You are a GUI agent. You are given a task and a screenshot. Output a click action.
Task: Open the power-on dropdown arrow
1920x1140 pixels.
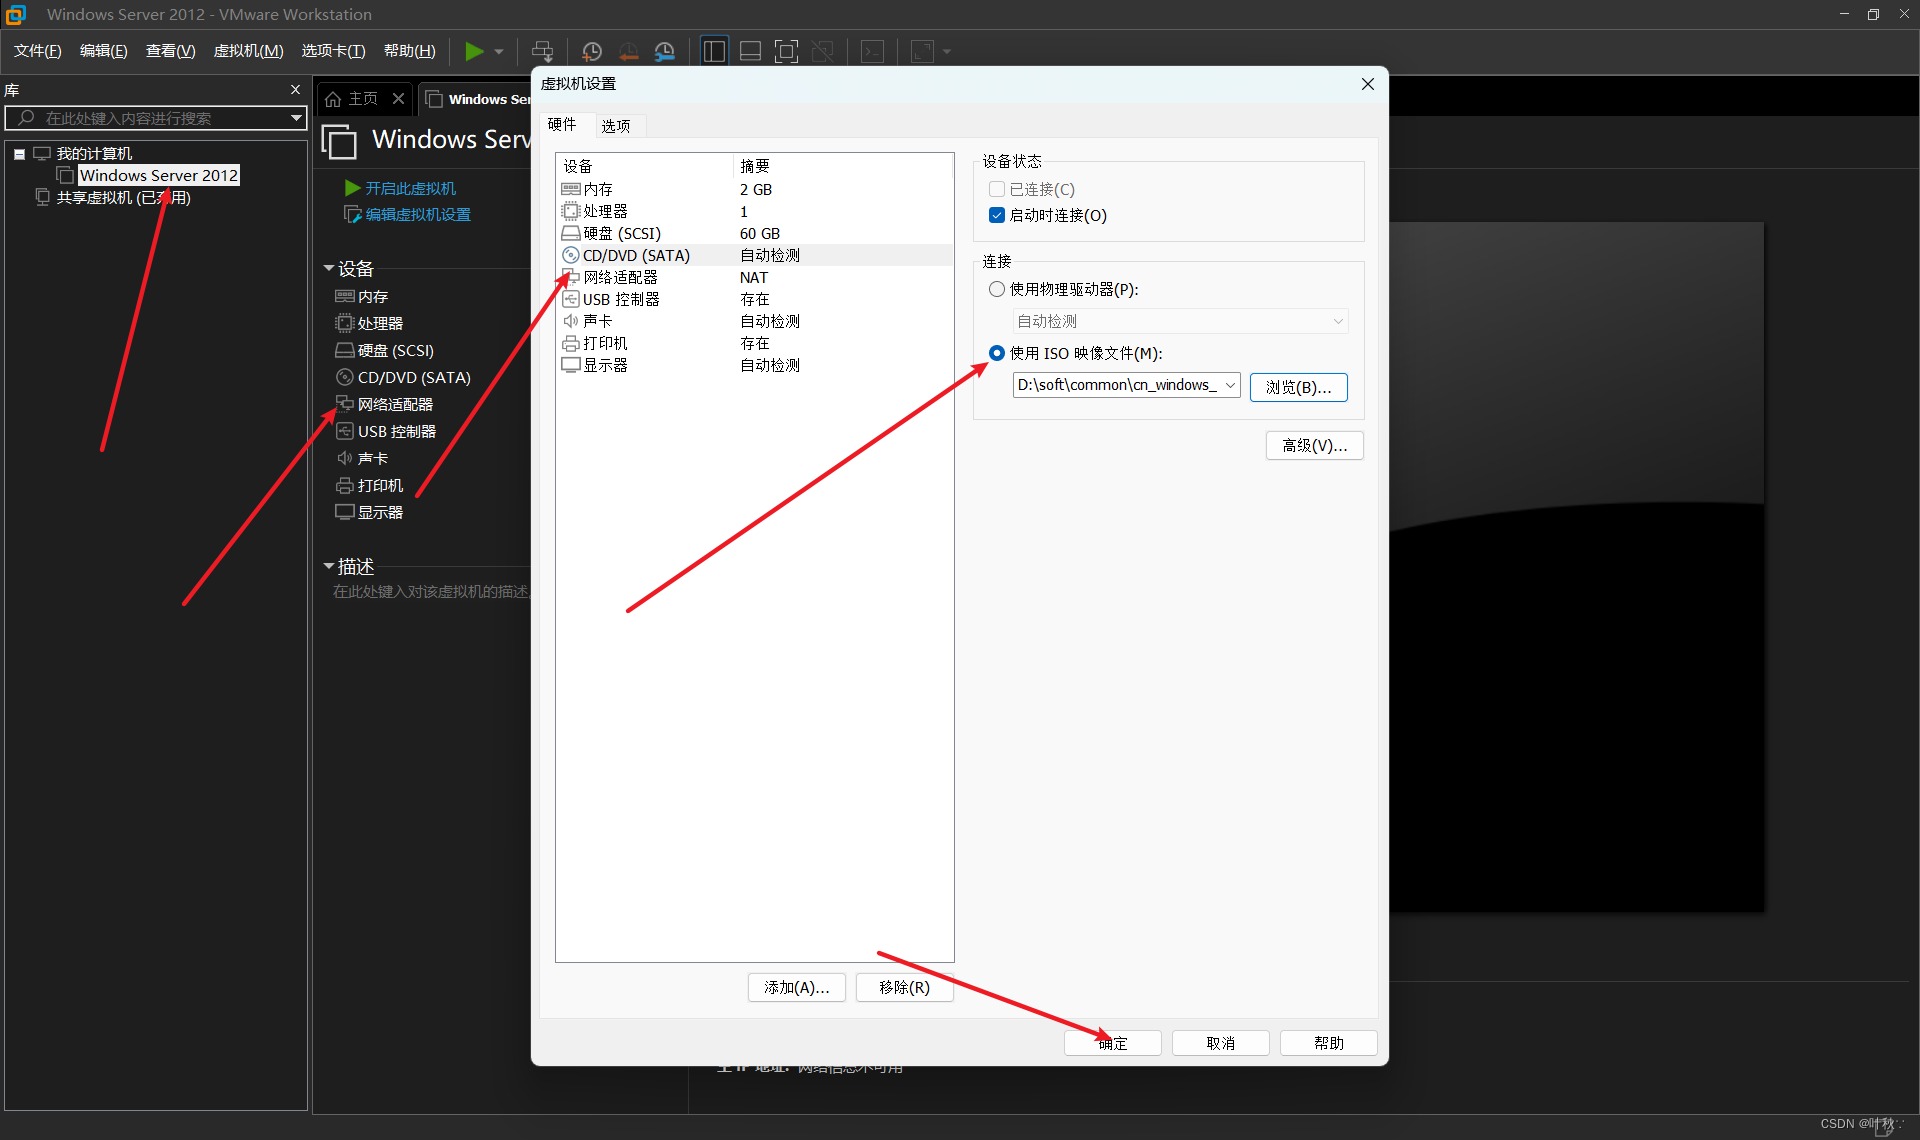tap(499, 51)
